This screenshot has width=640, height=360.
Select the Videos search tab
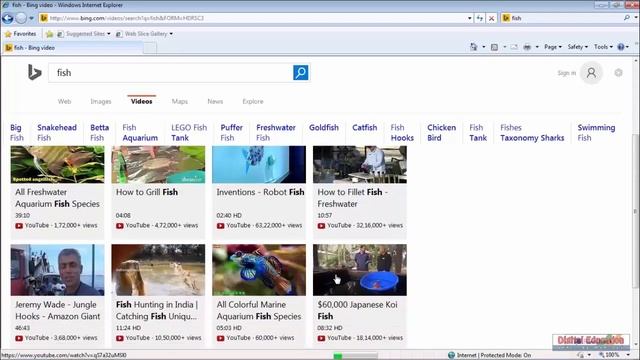click(x=142, y=101)
